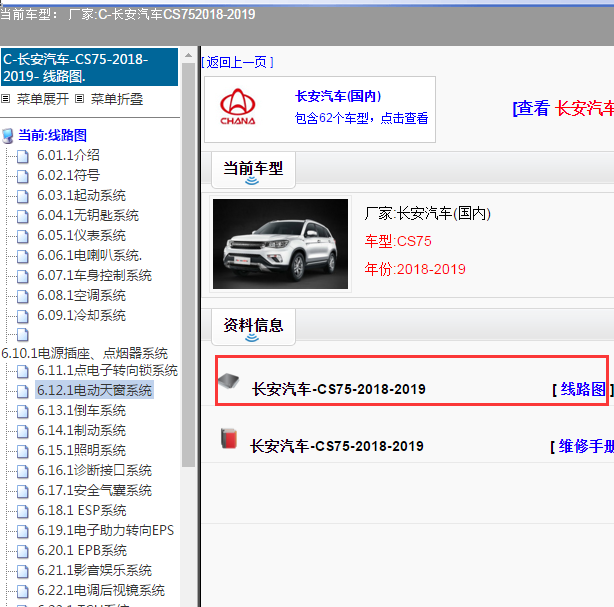The image size is (614, 607).
Task: Click the page icon beside 6.11.1点电子转向锁系统
Action: (x=22, y=371)
